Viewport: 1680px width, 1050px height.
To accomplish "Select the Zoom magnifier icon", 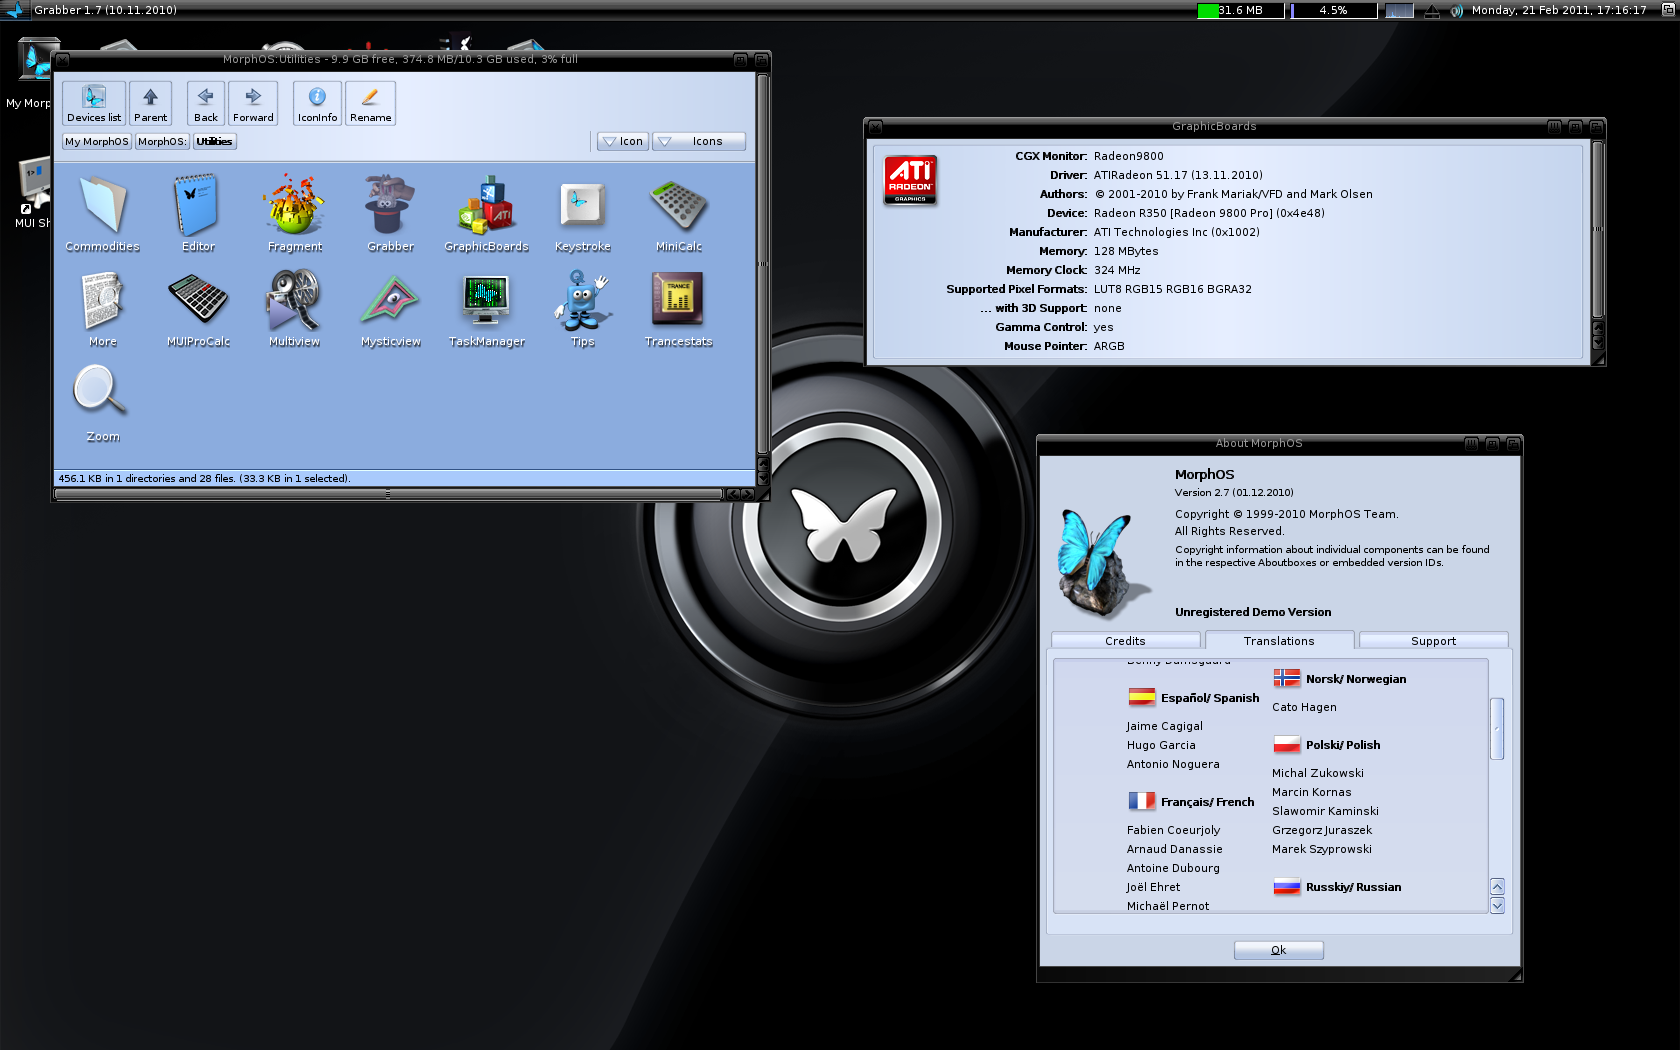I will pyautogui.click(x=102, y=403).
